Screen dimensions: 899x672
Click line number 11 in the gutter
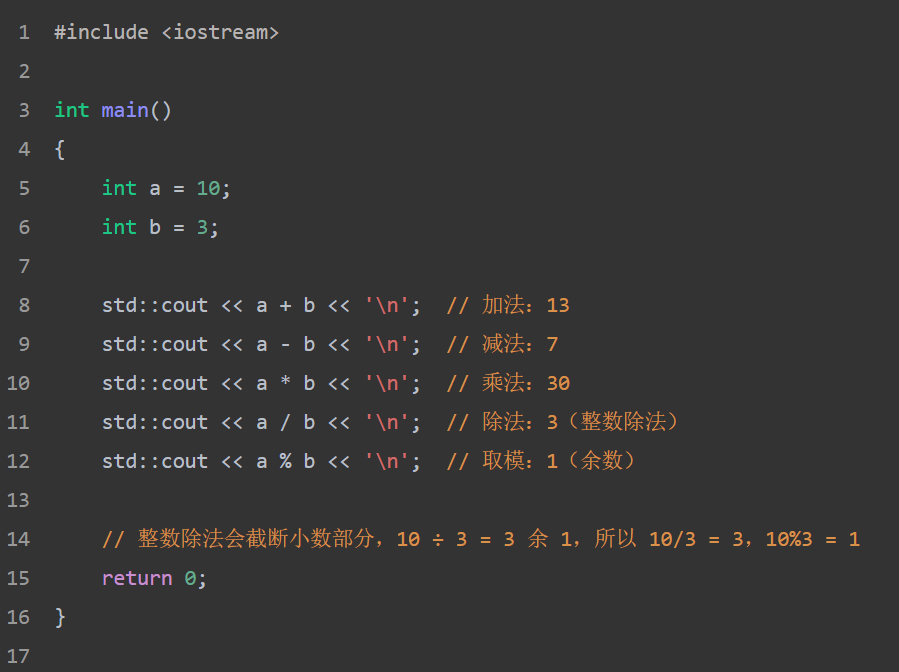18,422
